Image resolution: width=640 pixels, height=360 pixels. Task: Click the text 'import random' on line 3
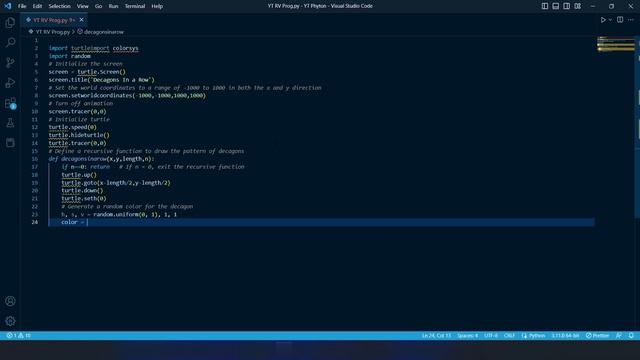[x=69, y=56]
